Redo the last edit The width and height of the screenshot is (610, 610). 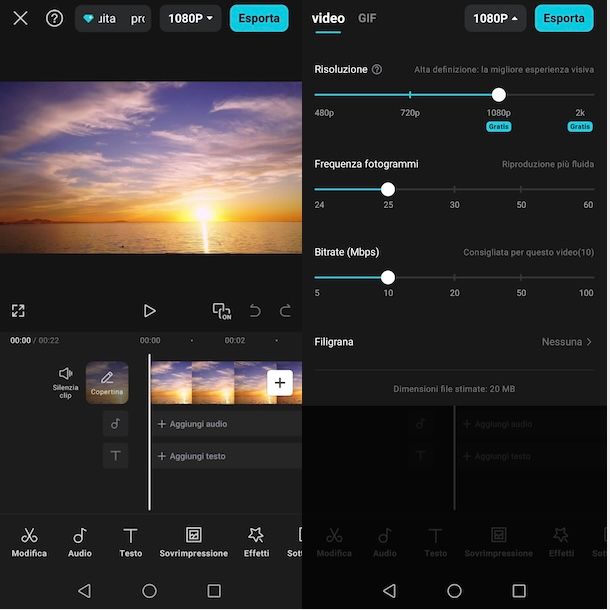(x=286, y=311)
